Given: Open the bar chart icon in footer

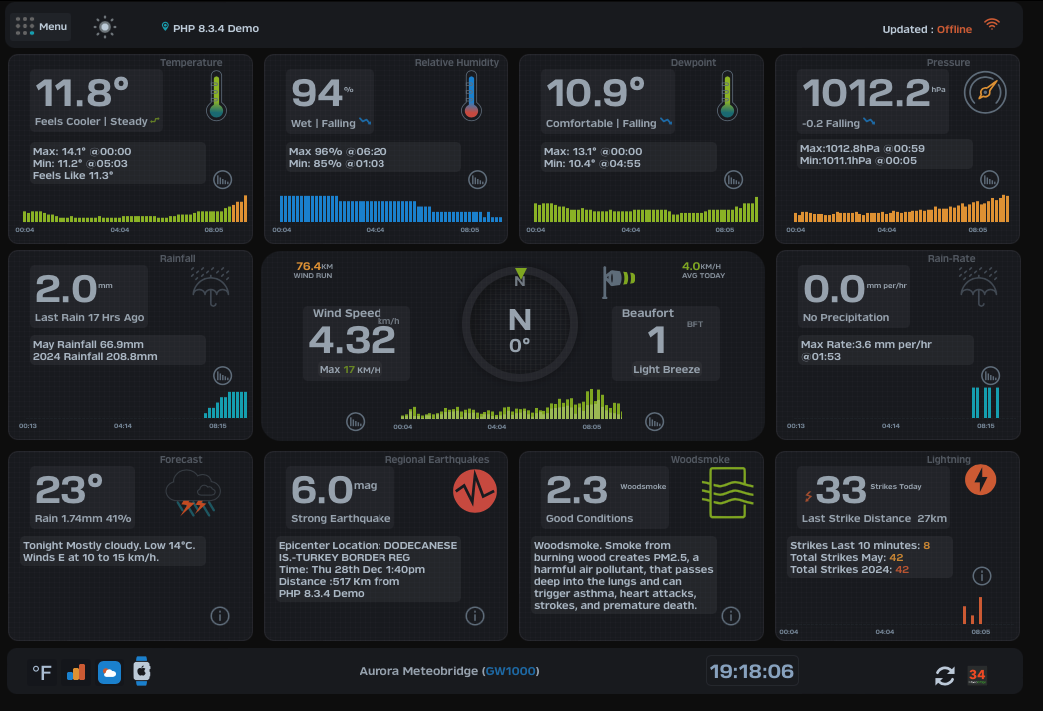Looking at the screenshot, I should point(76,673).
